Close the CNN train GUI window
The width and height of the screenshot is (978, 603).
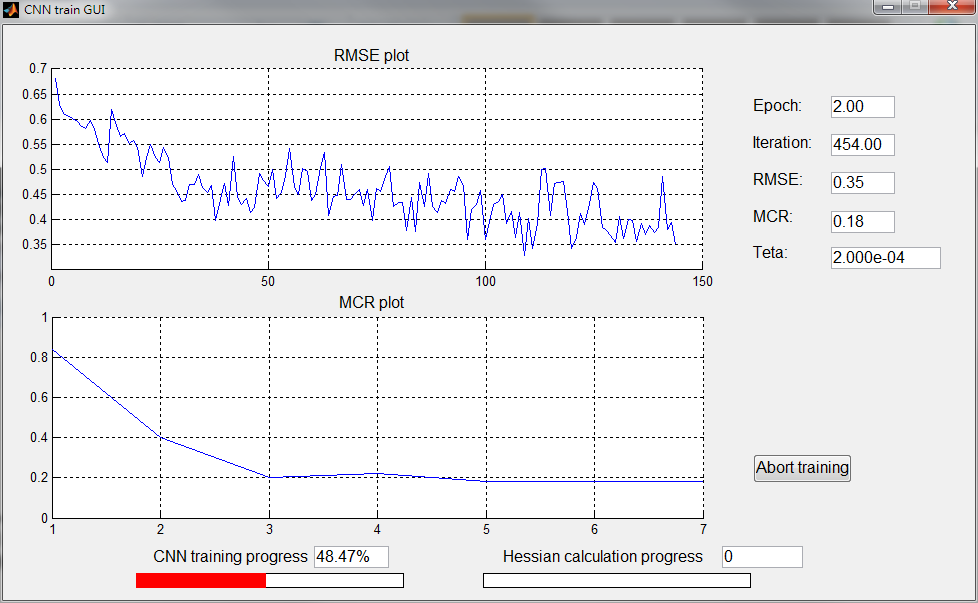coord(952,7)
